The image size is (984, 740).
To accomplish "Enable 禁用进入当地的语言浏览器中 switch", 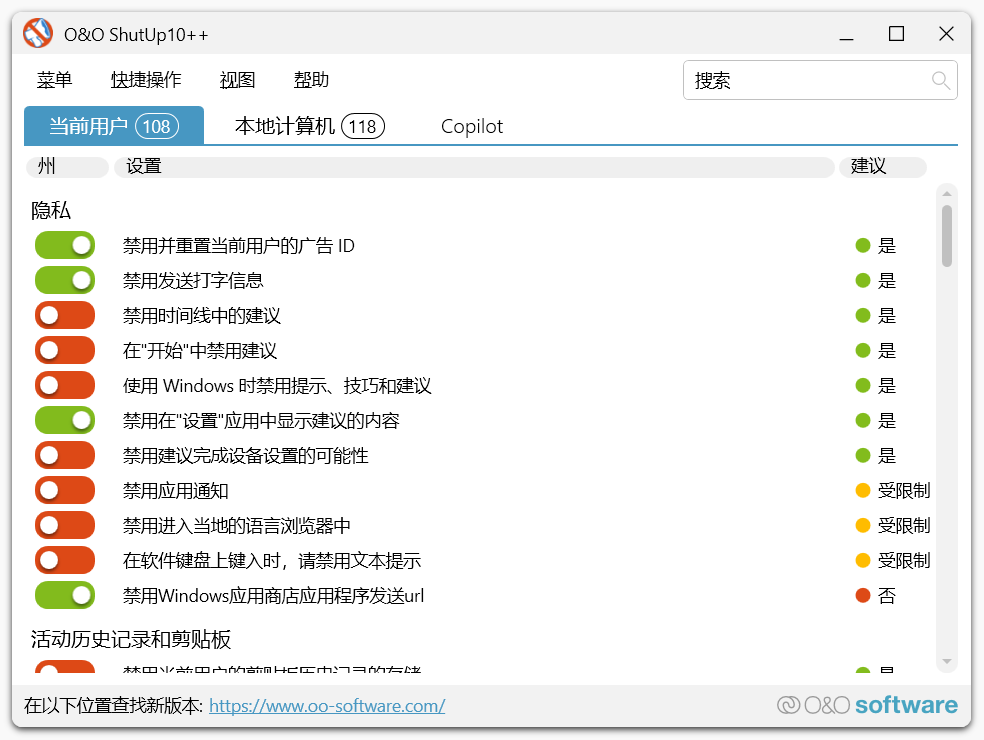I will pos(65,525).
